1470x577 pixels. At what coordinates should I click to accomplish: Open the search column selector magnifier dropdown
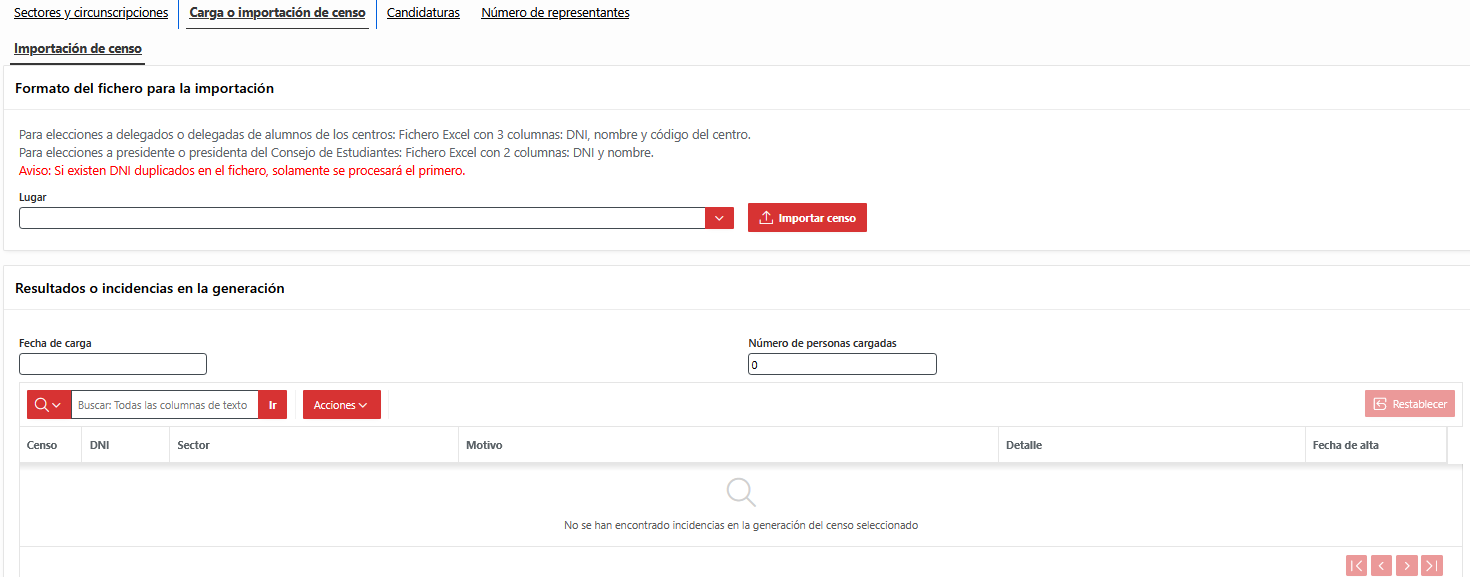click(x=49, y=405)
